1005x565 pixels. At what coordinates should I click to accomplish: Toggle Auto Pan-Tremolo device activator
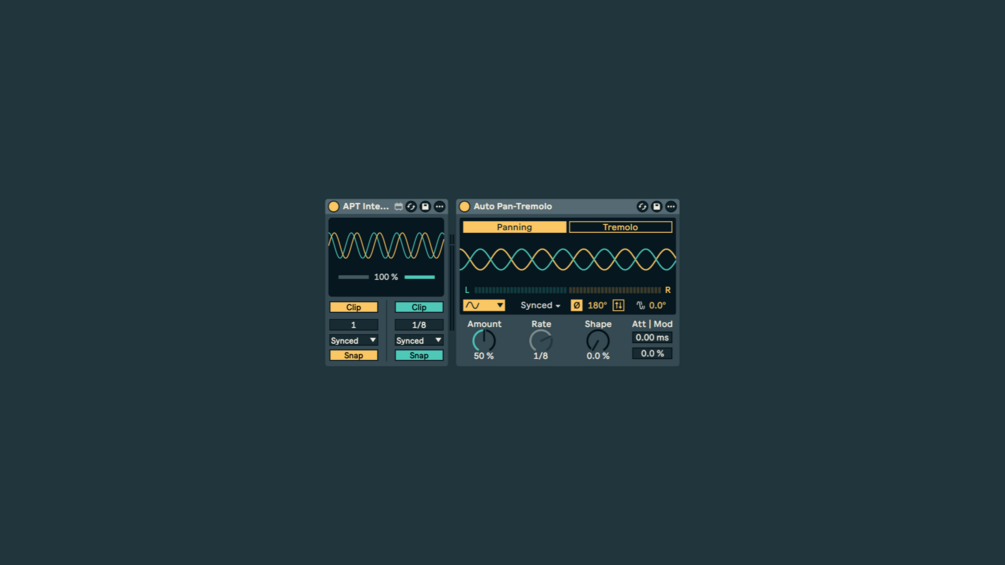(465, 206)
